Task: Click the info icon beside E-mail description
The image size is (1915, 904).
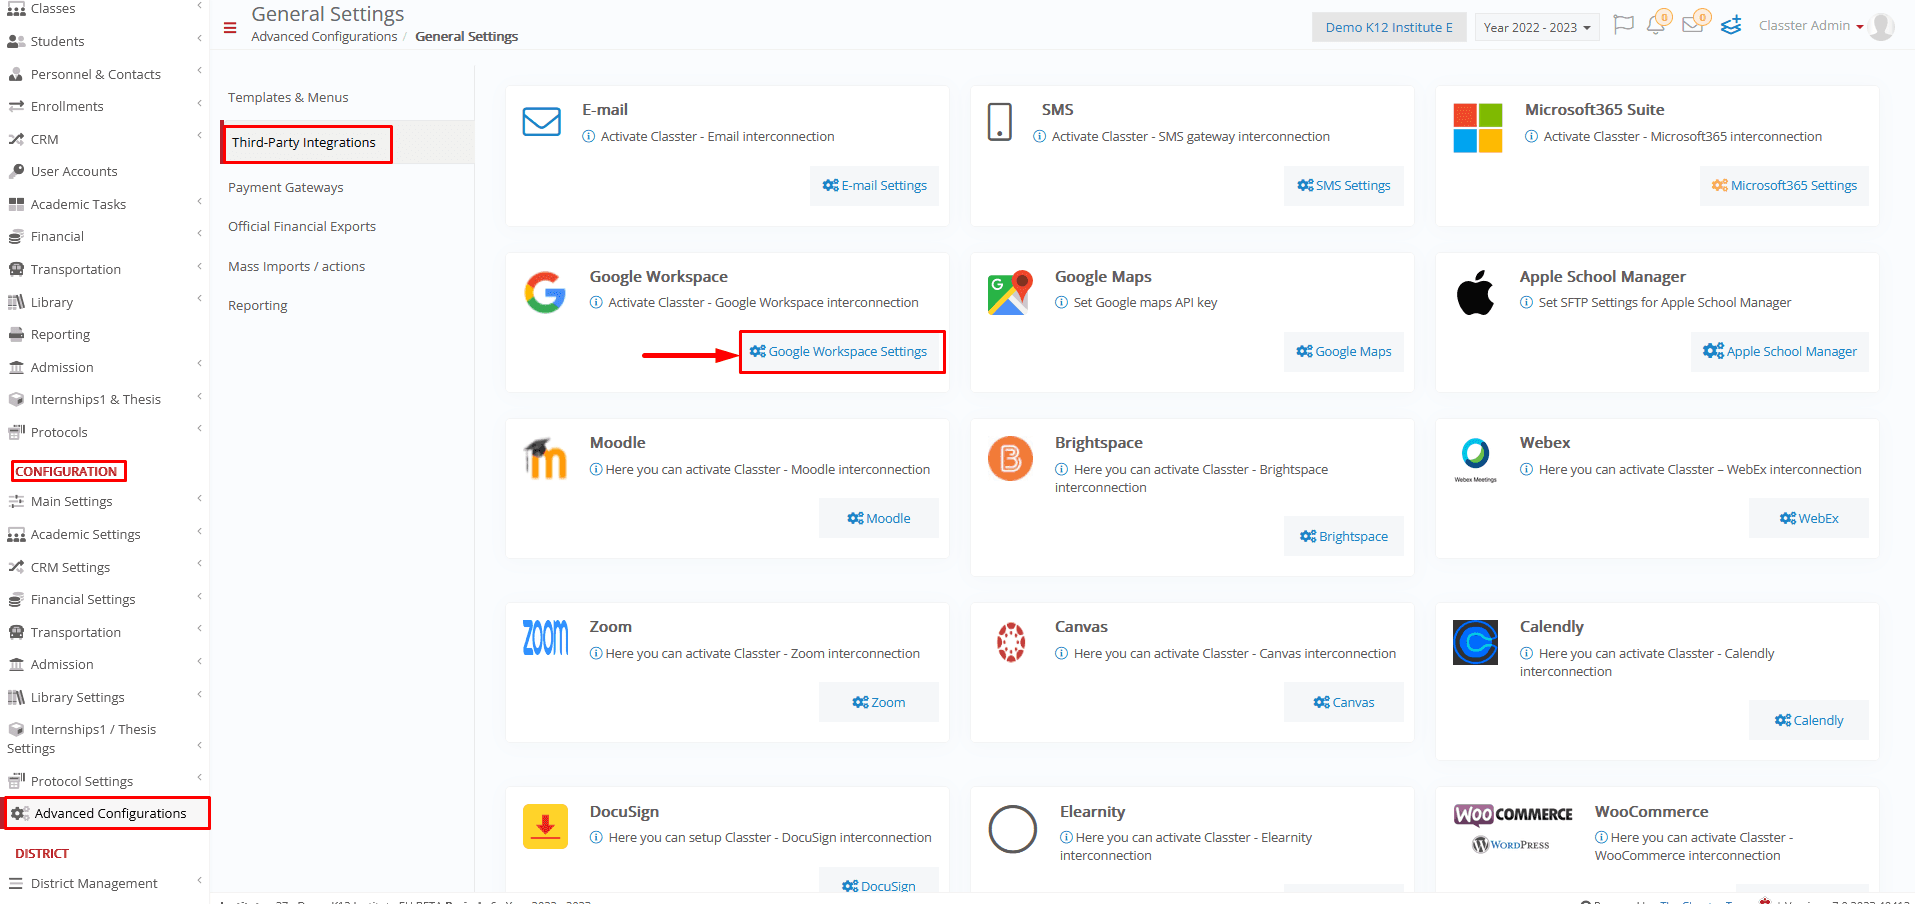Action: [x=589, y=136]
